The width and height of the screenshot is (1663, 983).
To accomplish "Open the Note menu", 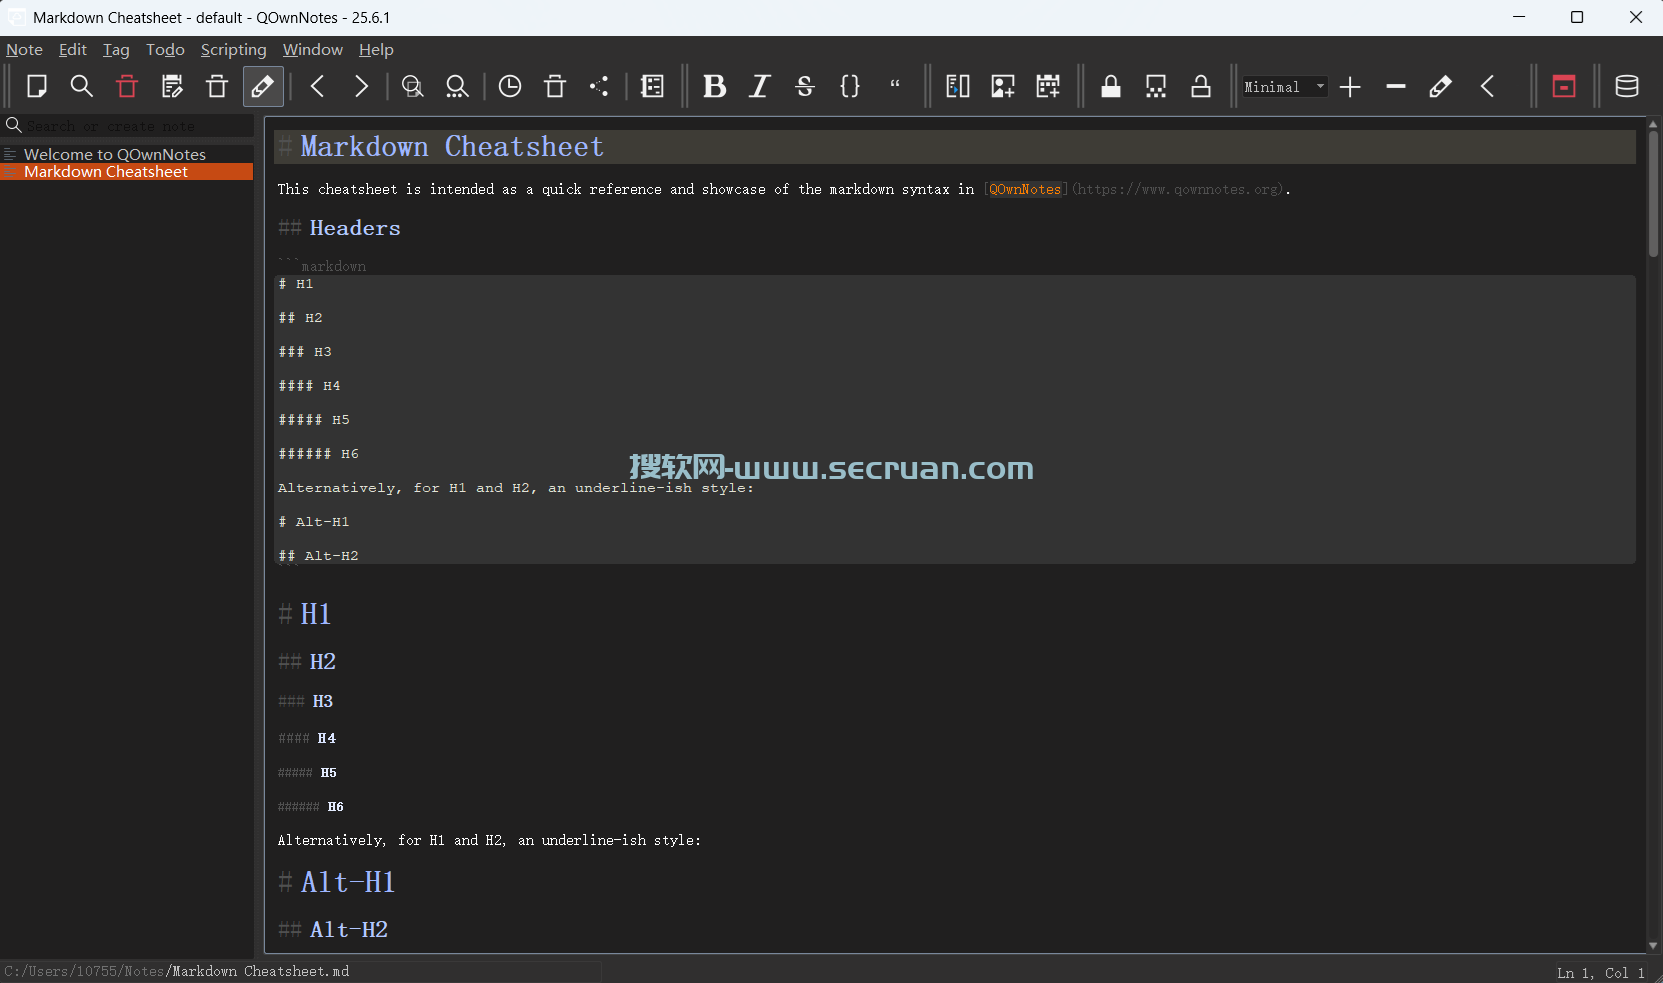I will (x=24, y=50).
